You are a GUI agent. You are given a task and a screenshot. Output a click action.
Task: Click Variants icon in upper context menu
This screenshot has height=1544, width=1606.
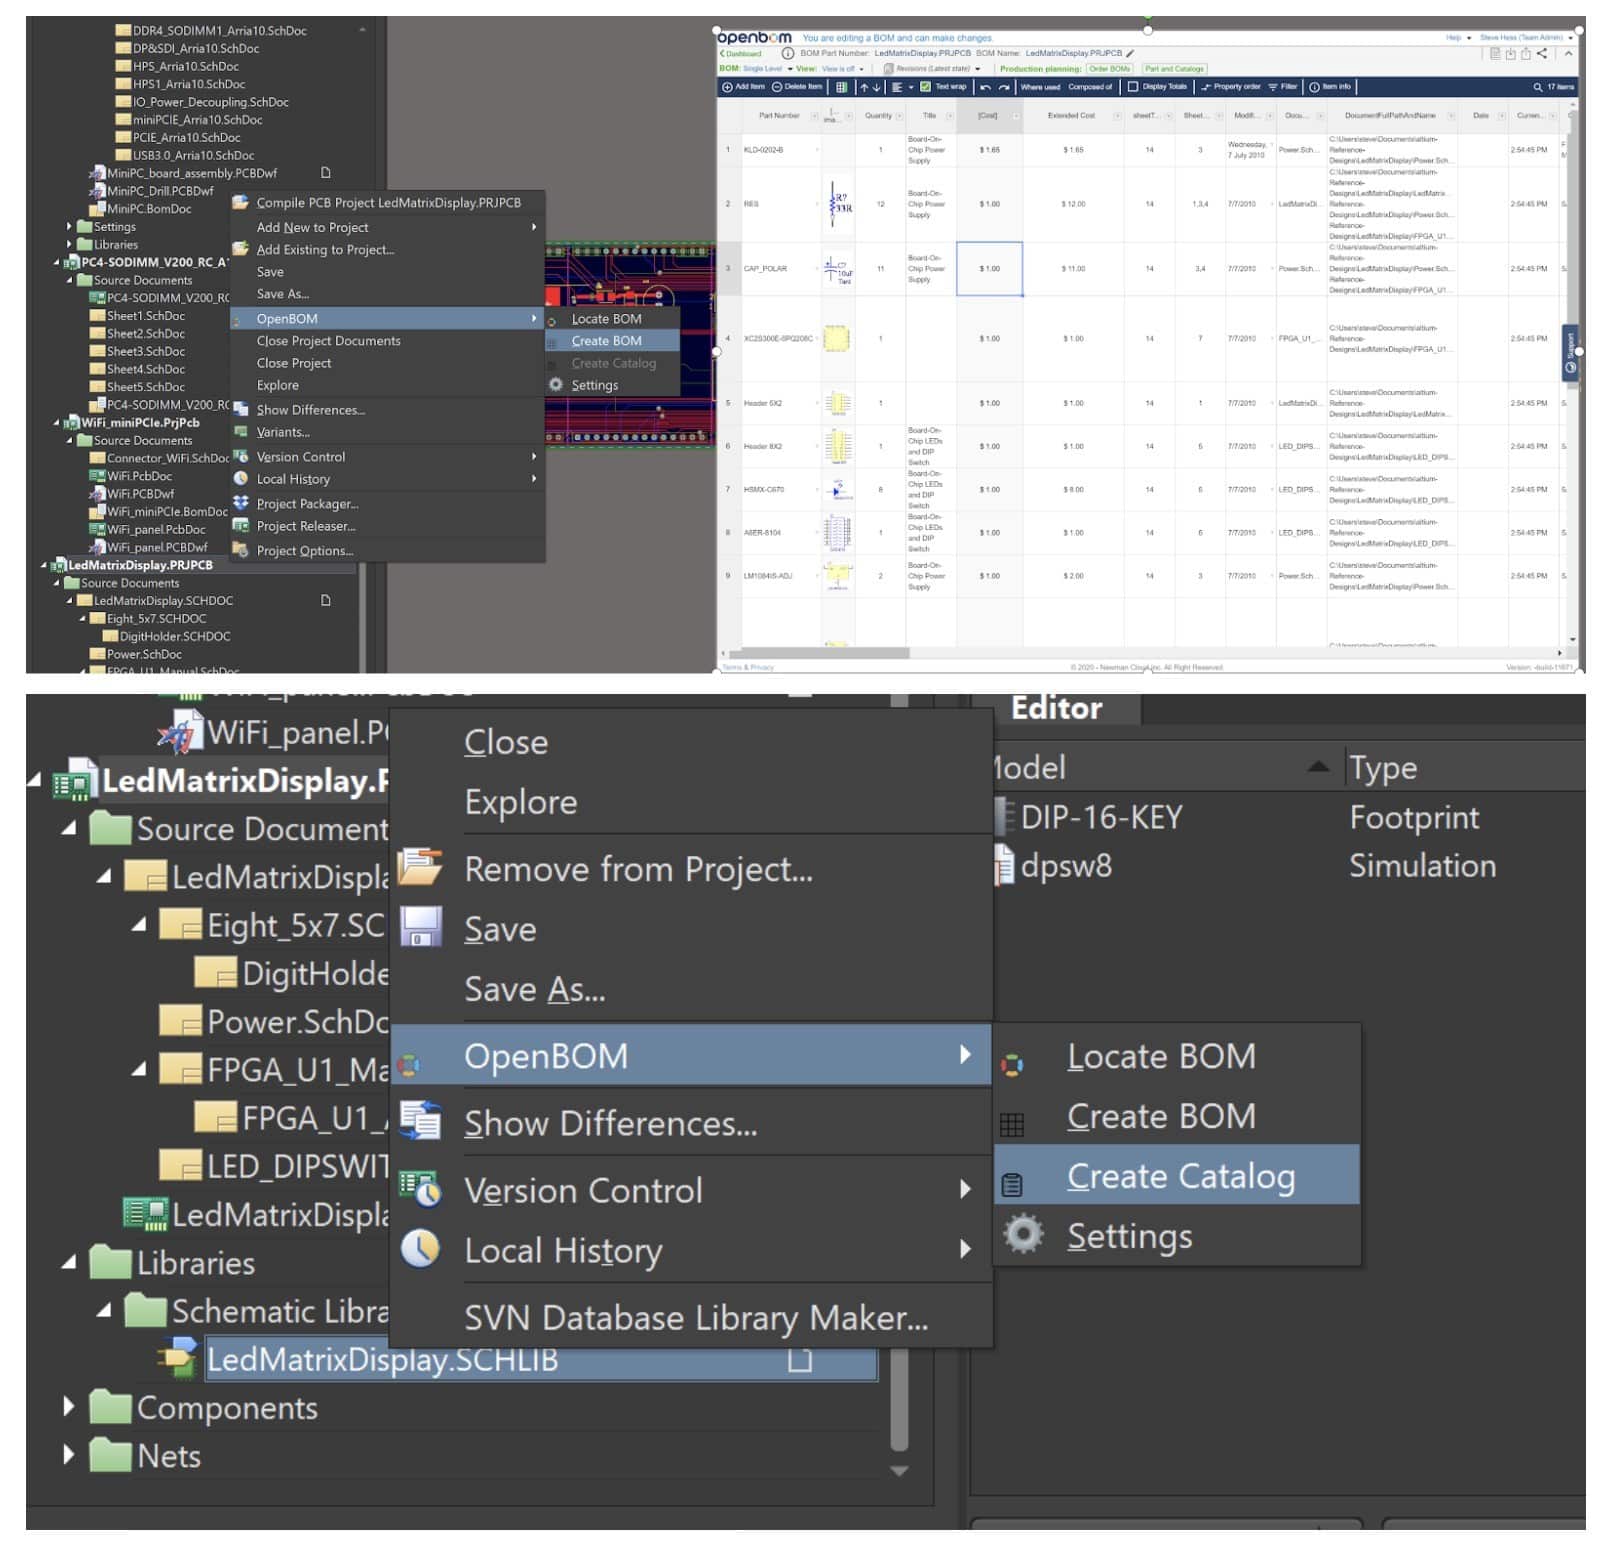point(241,432)
